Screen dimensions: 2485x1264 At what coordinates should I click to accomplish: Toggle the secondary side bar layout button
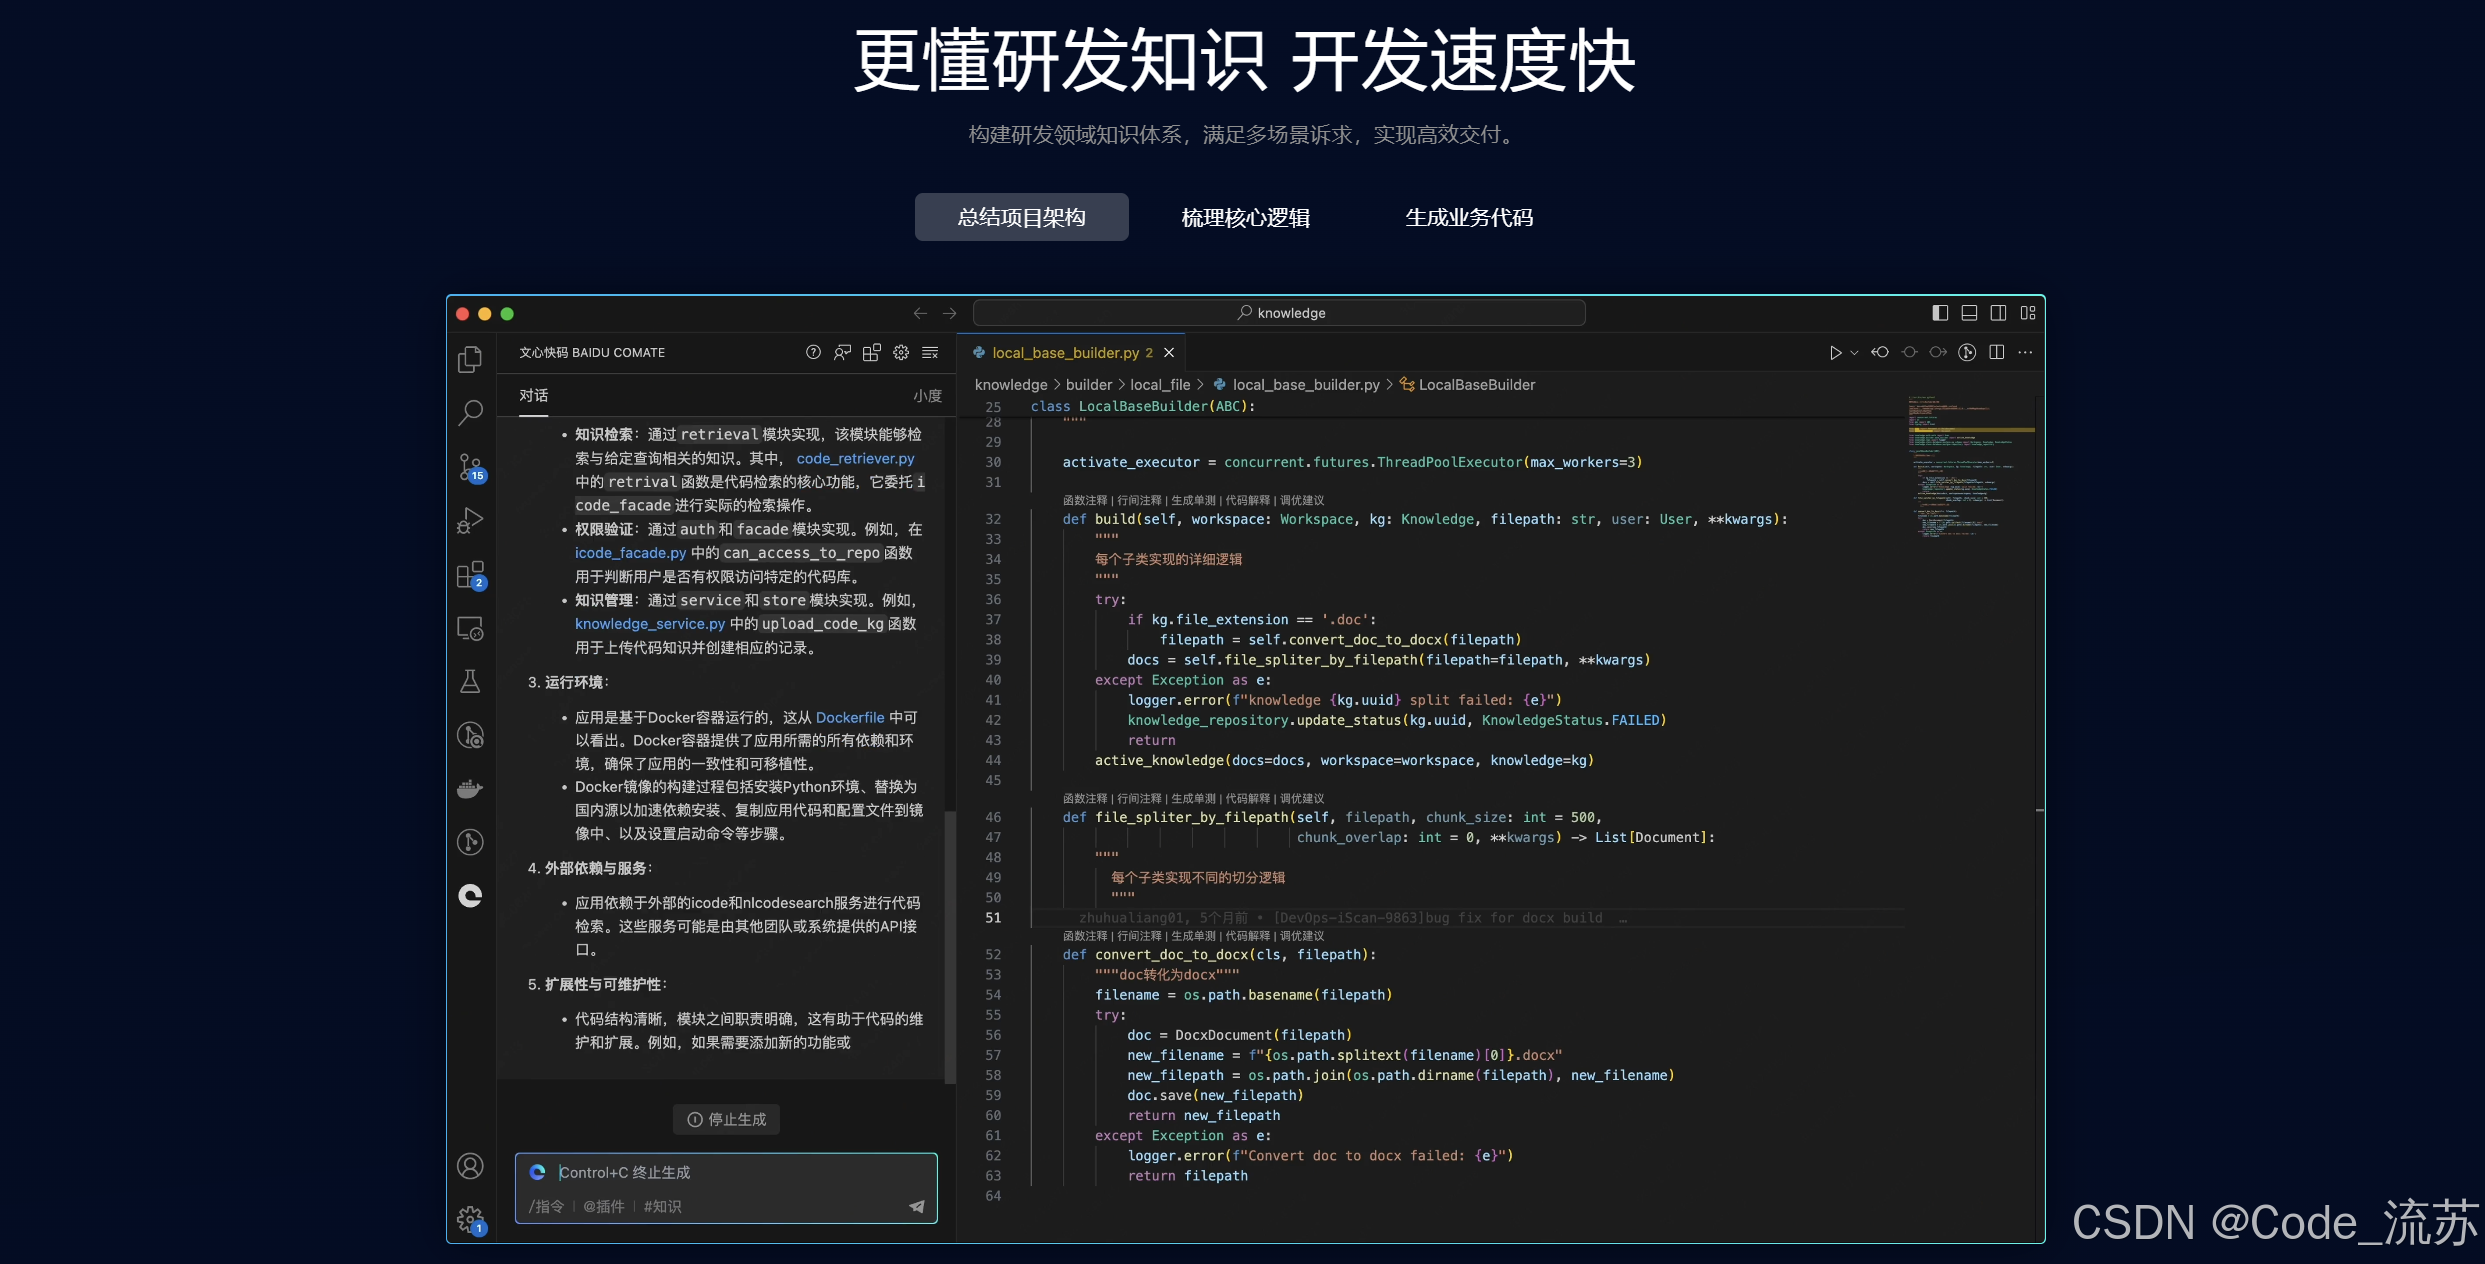click(1998, 313)
